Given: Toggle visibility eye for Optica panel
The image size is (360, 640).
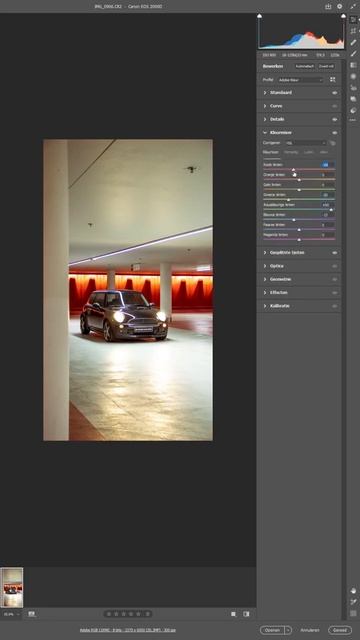Looking at the screenshot, I should pos(335,266).
